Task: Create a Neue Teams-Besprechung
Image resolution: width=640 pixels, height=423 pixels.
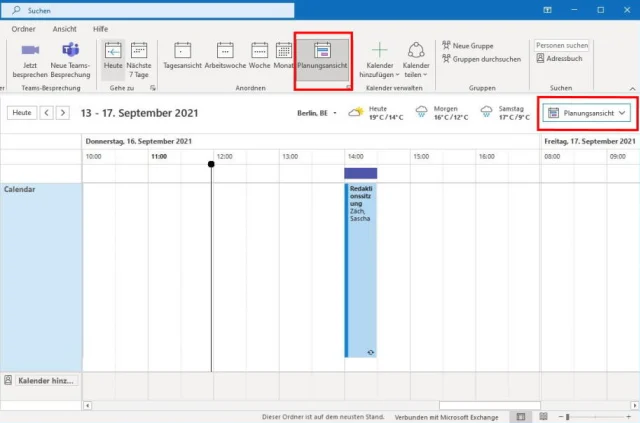Action: [71, 61]
